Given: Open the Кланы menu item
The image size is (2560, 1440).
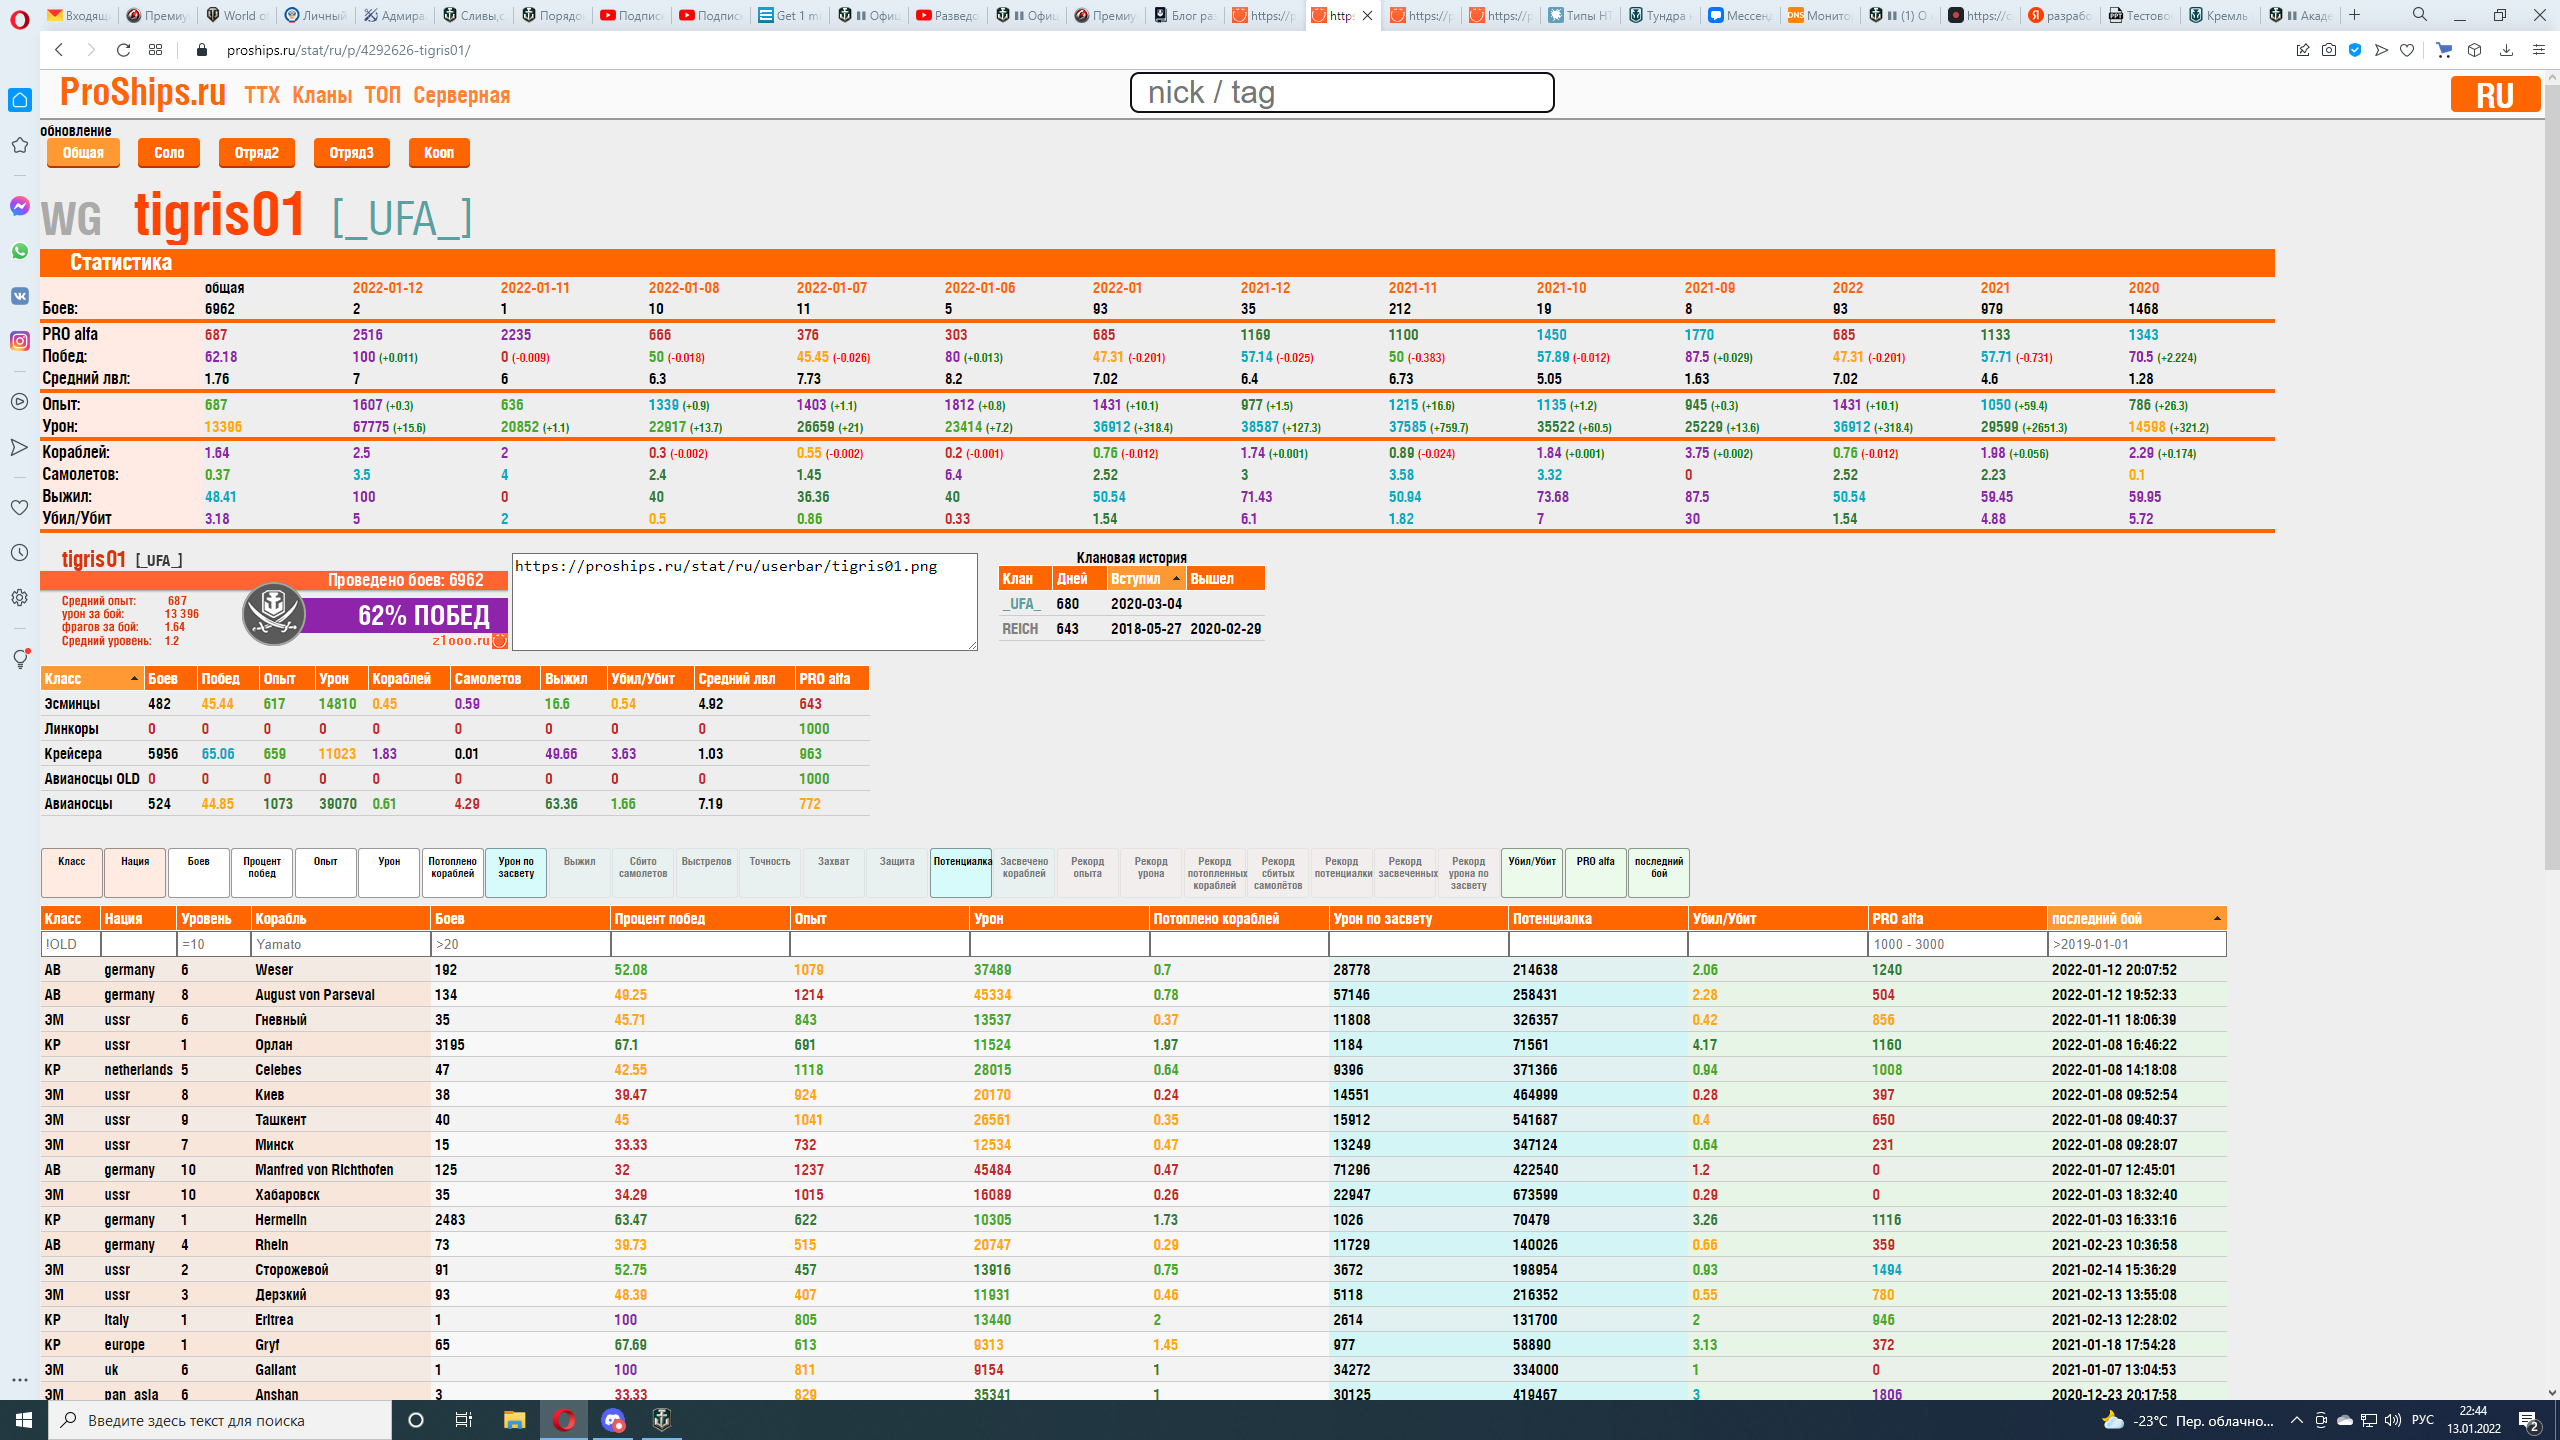Looking at the screenshot, I should pos(322,96).
